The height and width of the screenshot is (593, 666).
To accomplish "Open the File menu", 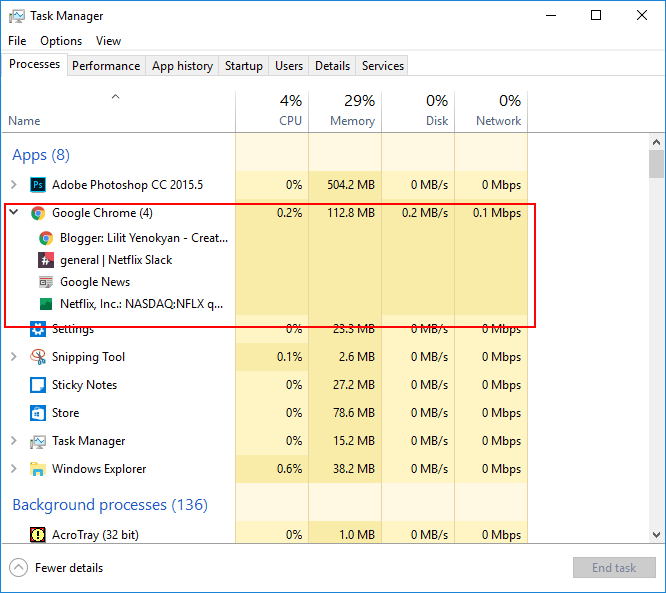I will coord(17,41).
